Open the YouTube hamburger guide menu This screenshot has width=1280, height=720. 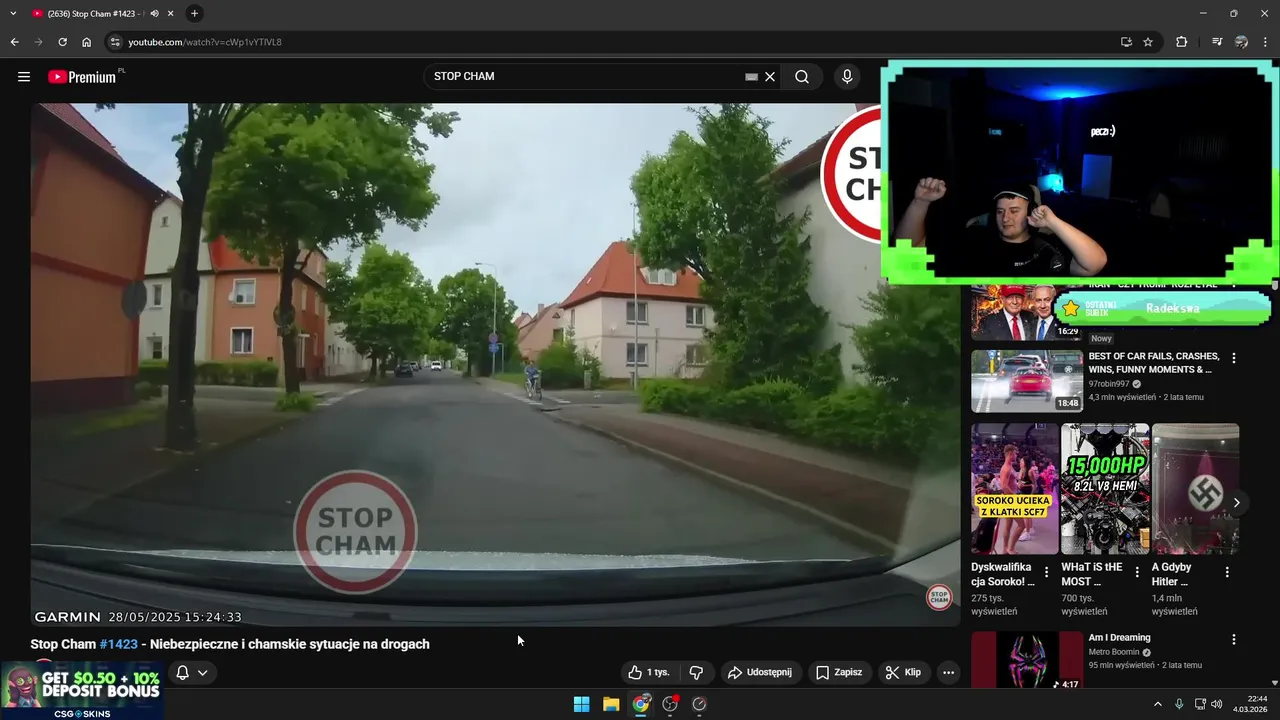(x=24, y=77)
